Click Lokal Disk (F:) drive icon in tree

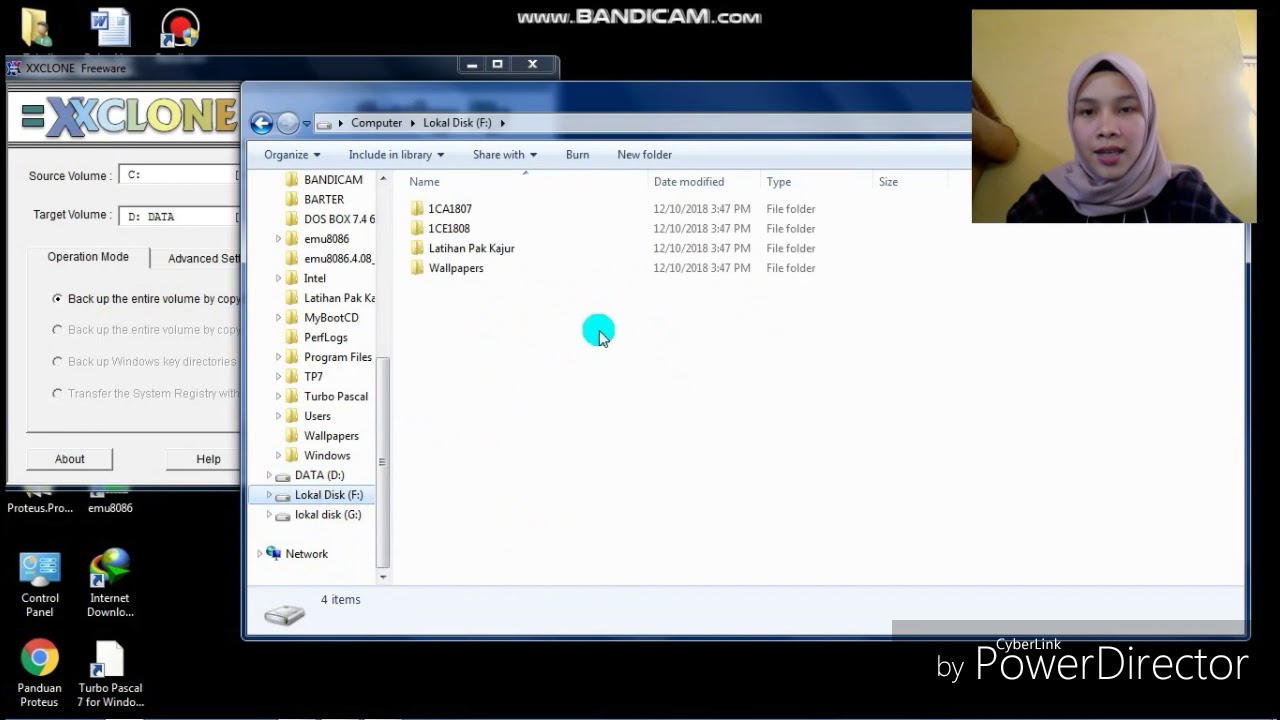tap(283, 496)
